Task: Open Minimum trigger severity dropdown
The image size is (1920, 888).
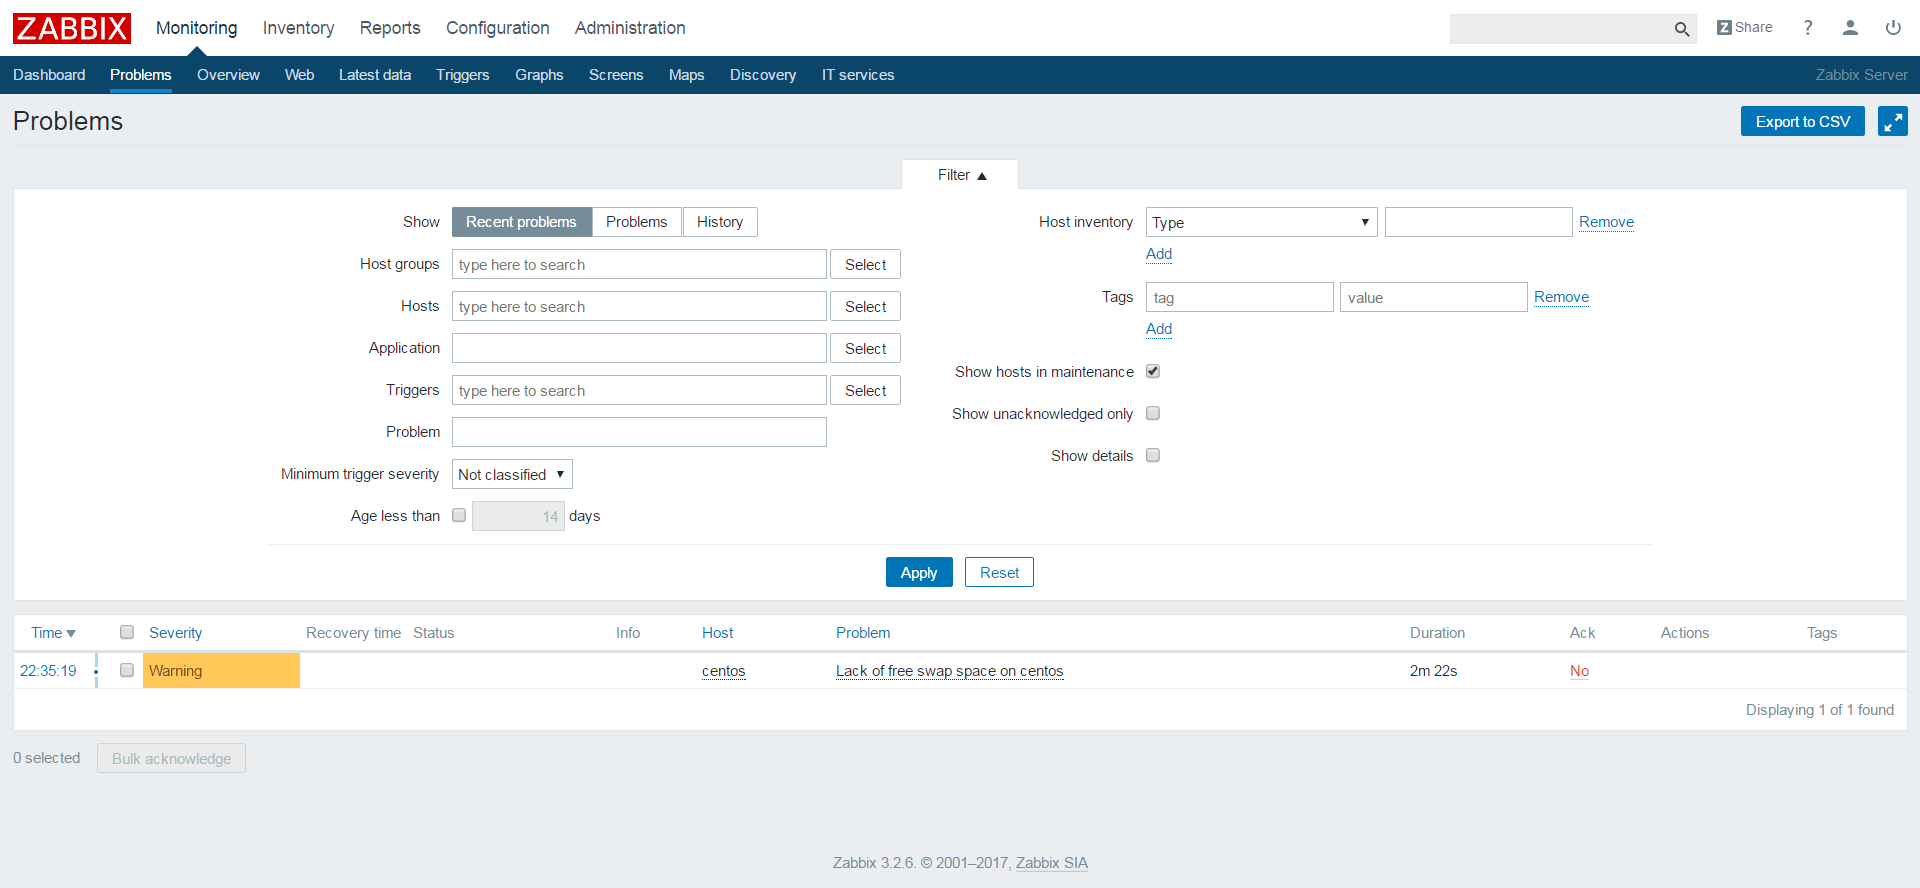Action: (512, 474)
